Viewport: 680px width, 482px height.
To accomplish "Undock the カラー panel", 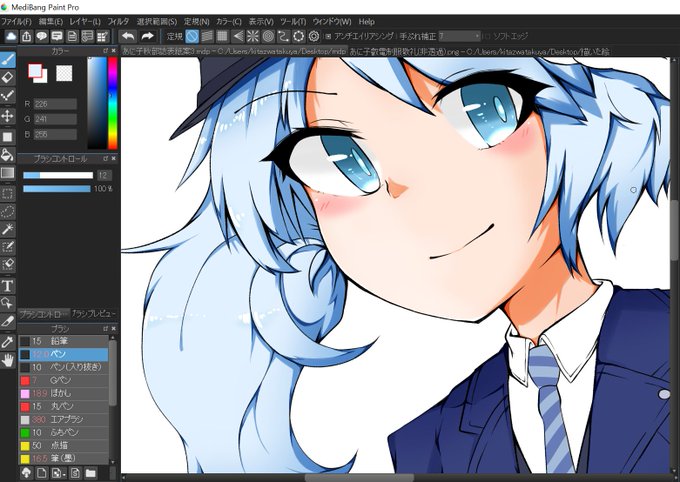I will point(105,51).
